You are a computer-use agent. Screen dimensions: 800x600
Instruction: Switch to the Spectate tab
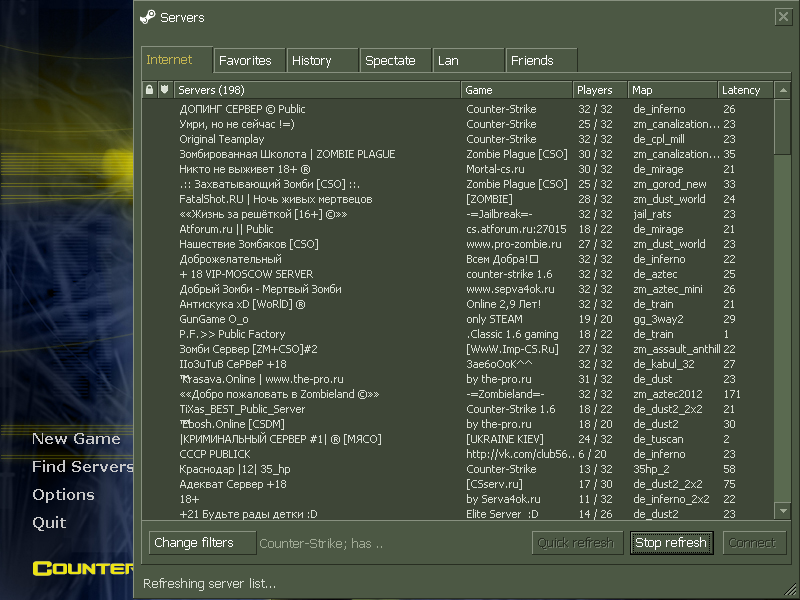(x=395, y=61)
